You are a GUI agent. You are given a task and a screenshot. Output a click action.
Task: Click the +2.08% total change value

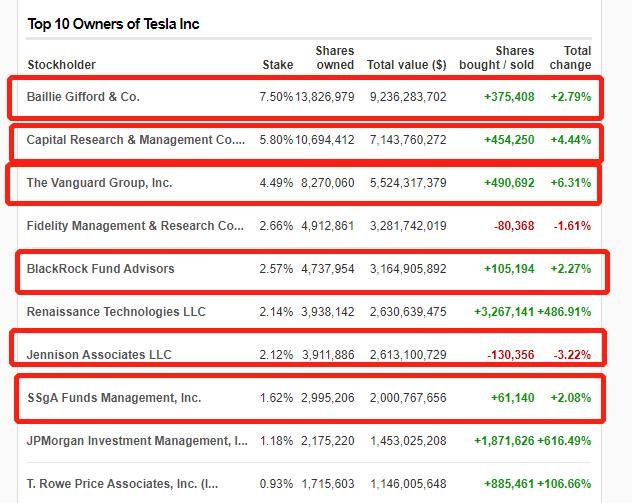click(x=571, y=398)
